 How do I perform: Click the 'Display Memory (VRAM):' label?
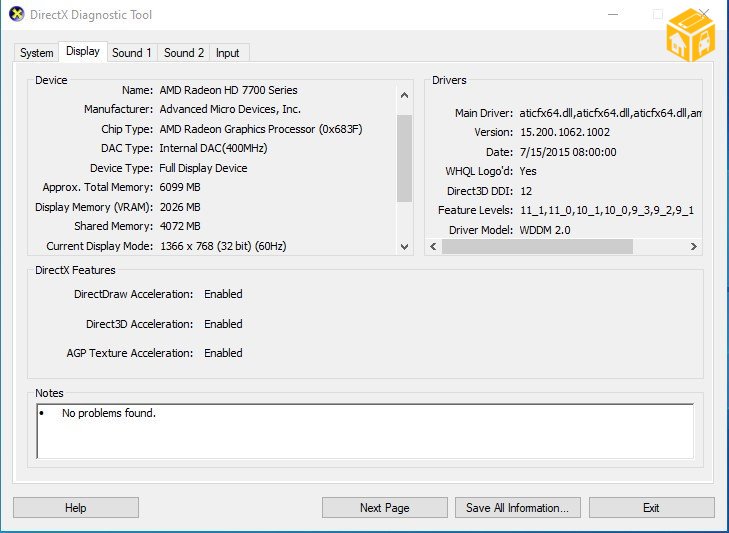tap(94, 207)
